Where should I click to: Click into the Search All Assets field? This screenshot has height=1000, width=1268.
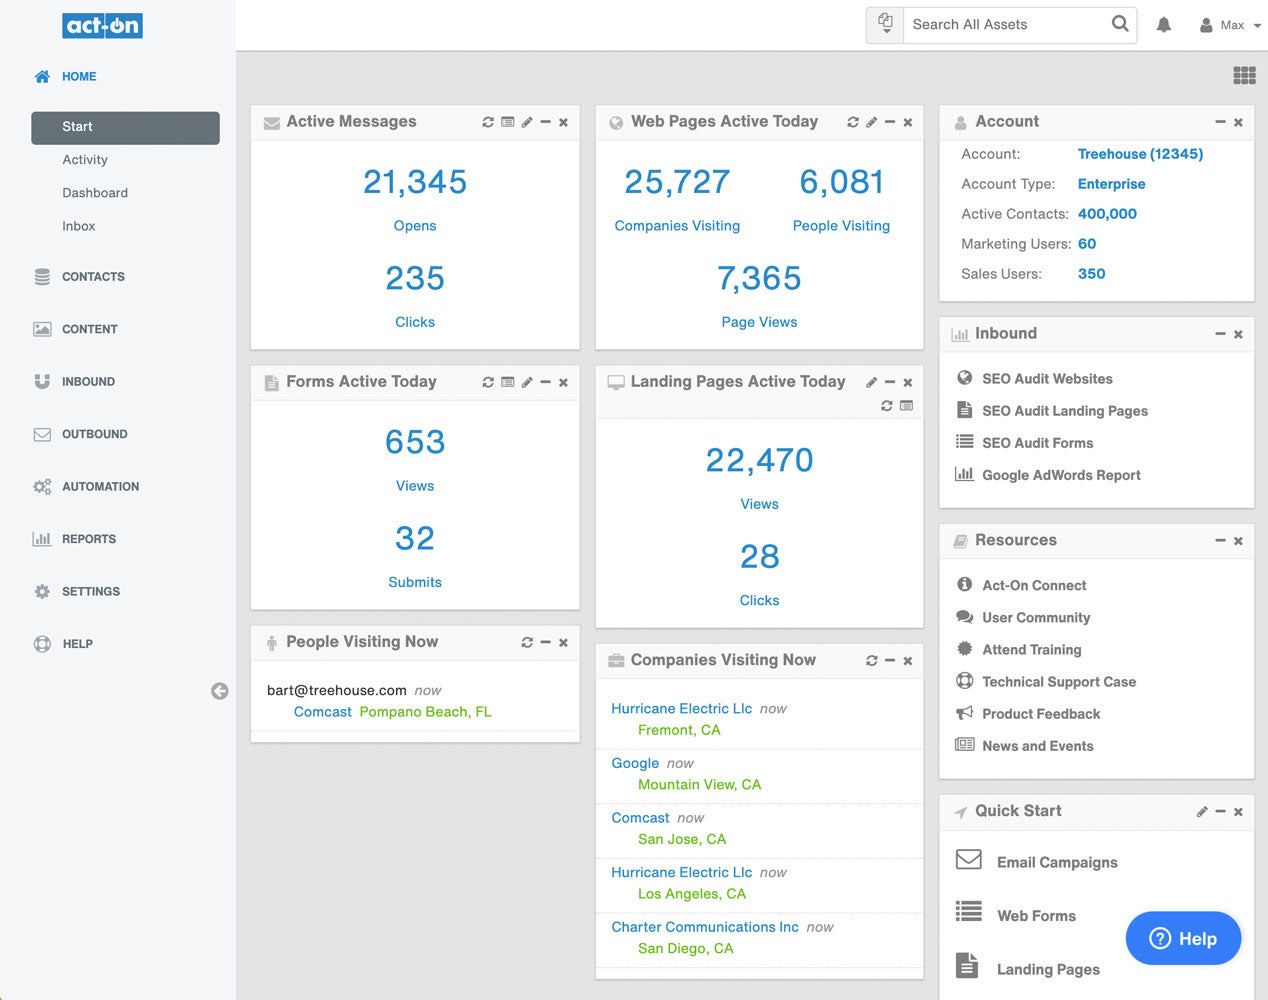point(1005,25)
